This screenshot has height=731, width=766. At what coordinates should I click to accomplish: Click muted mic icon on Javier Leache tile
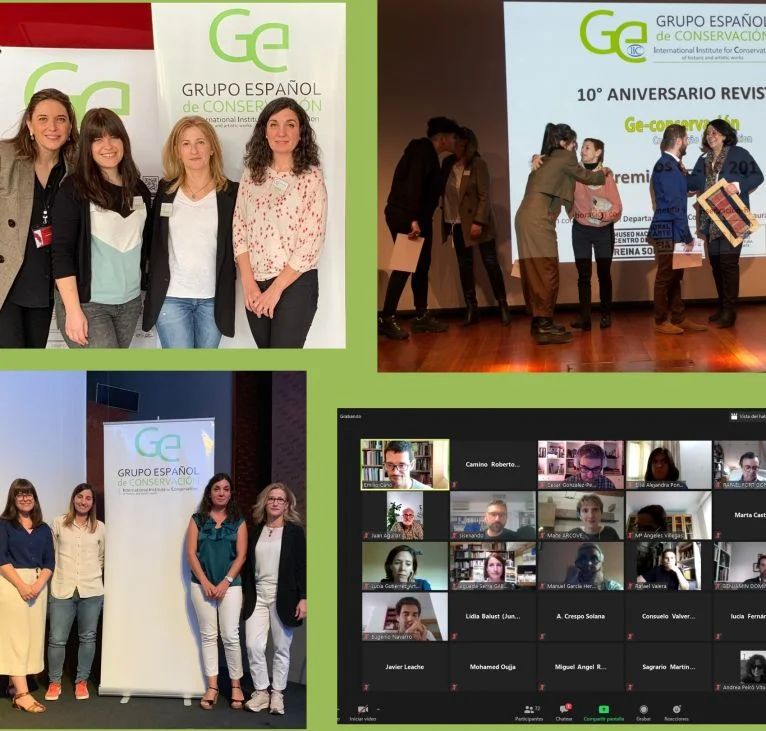[366, 687]
